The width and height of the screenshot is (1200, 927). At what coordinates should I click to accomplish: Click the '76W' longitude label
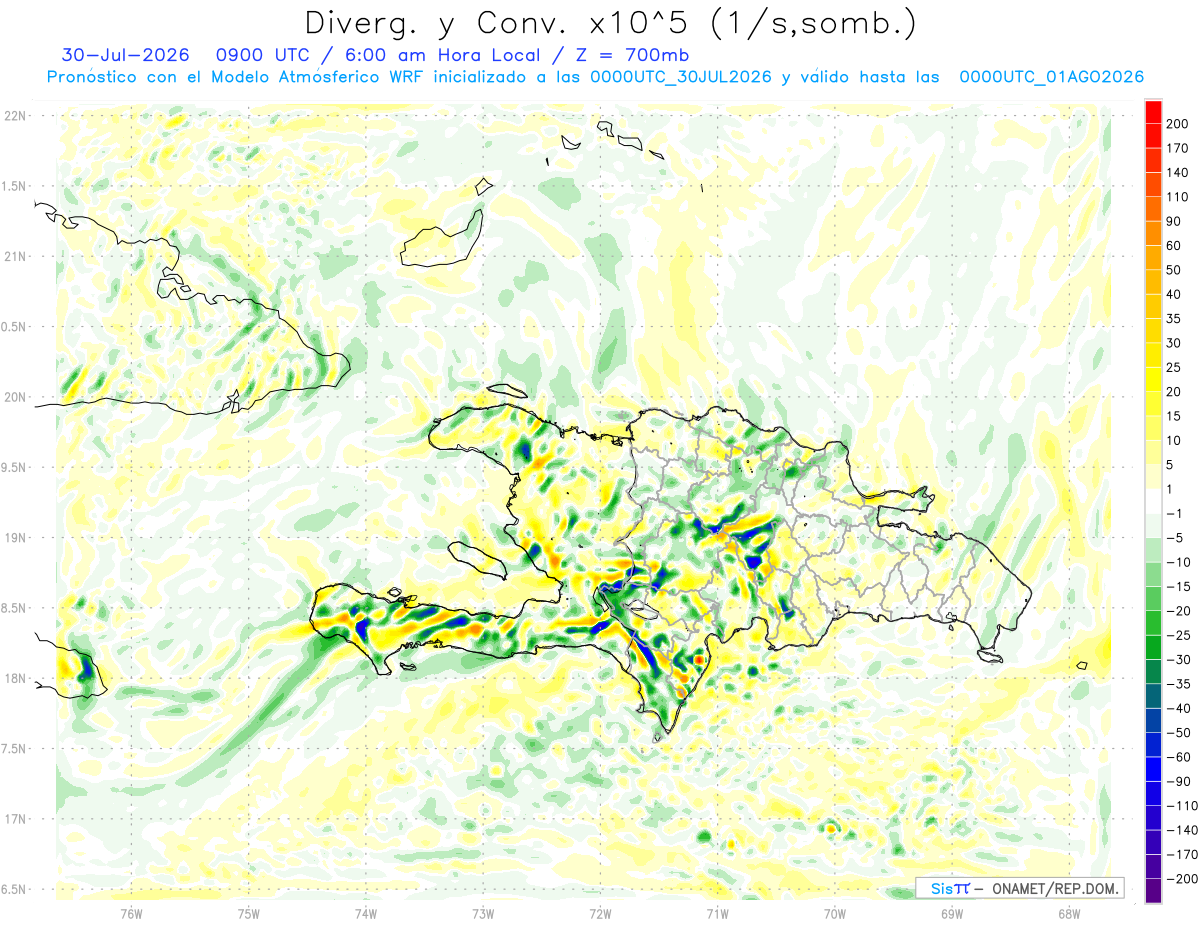[x=131, y=913]
